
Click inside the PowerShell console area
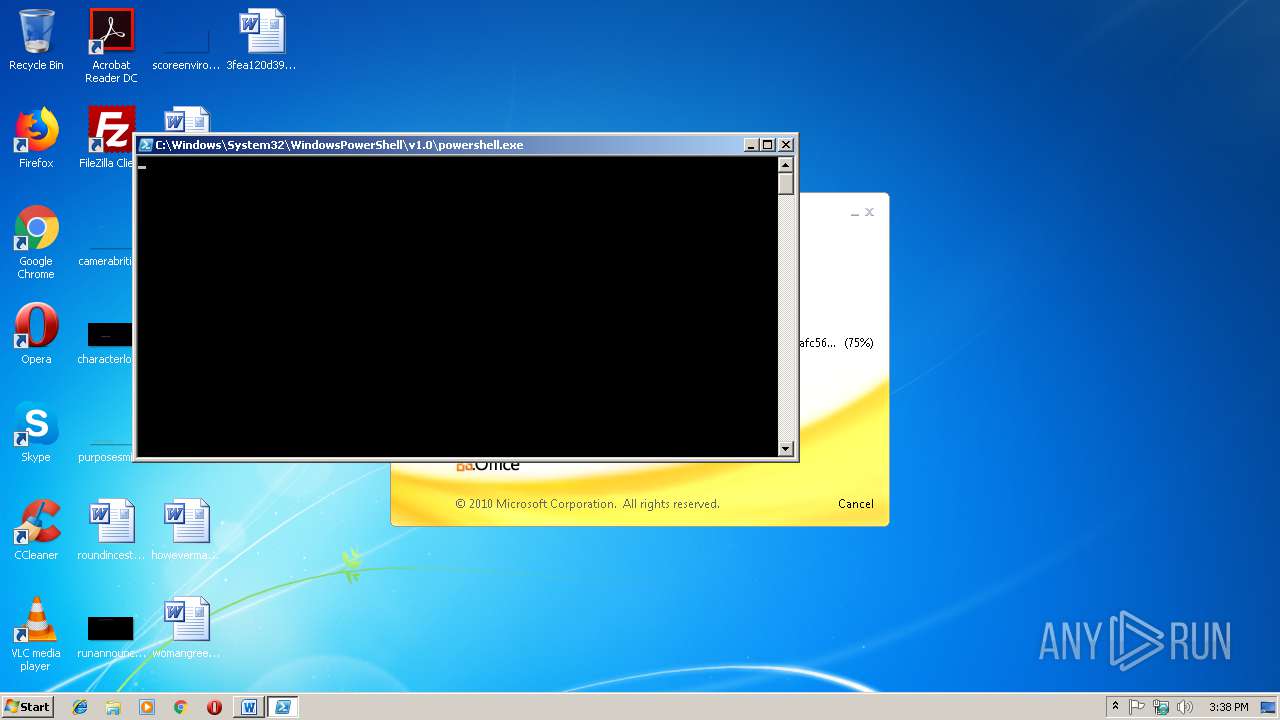(457, 307)
